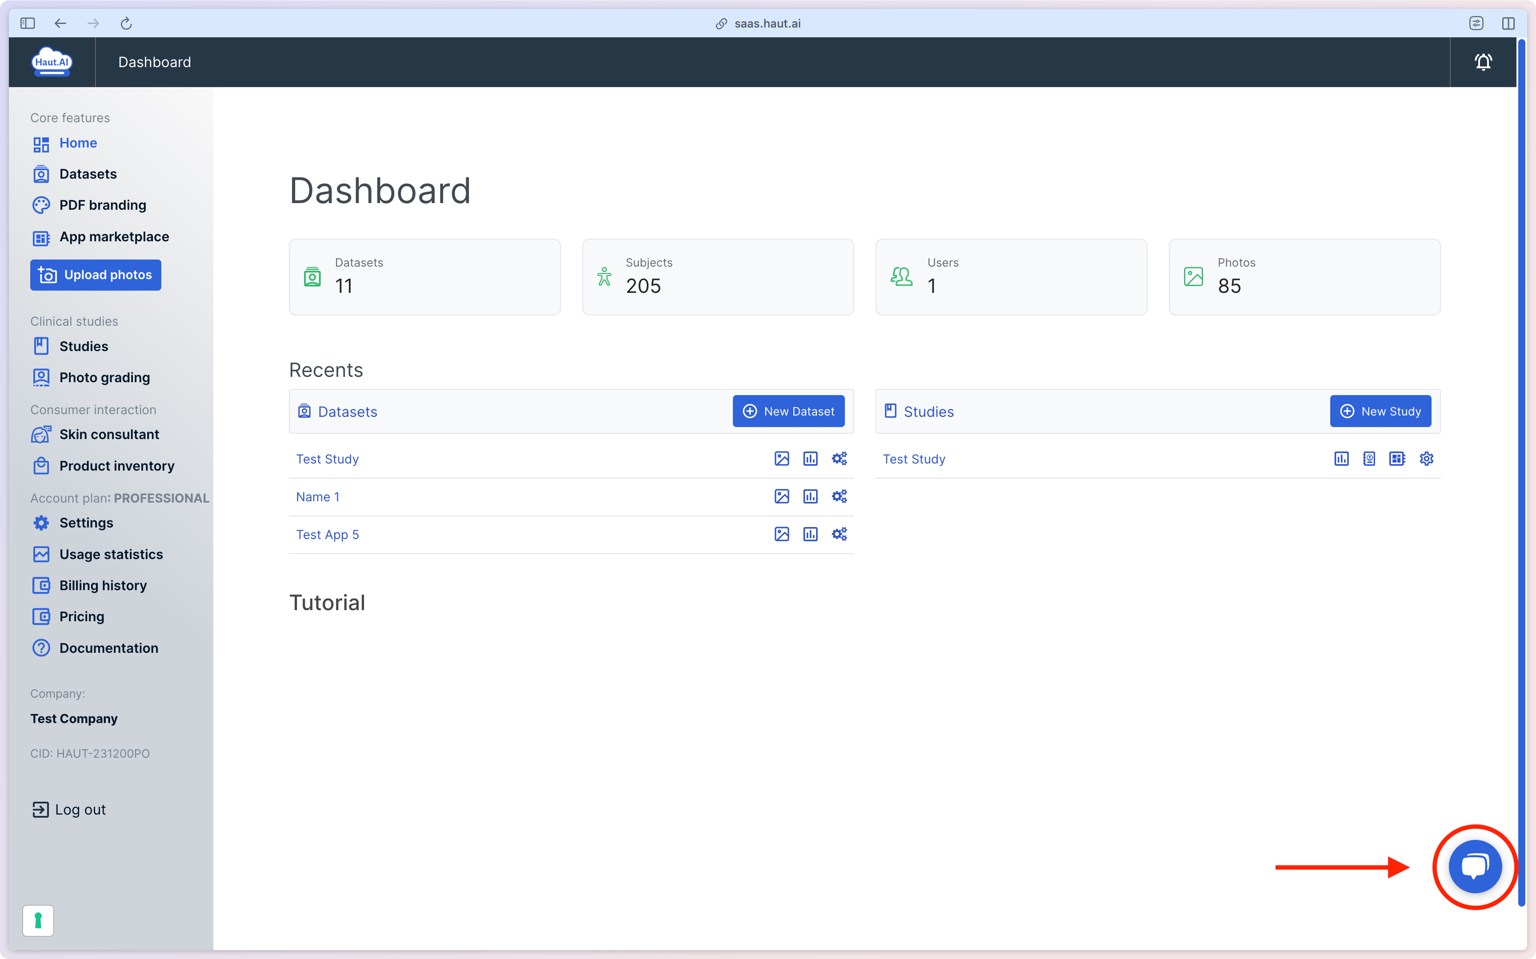Image resolution: width=1536 pixels, height=959 pixels.
Task: Click the New Study button
Action: 1380,411
